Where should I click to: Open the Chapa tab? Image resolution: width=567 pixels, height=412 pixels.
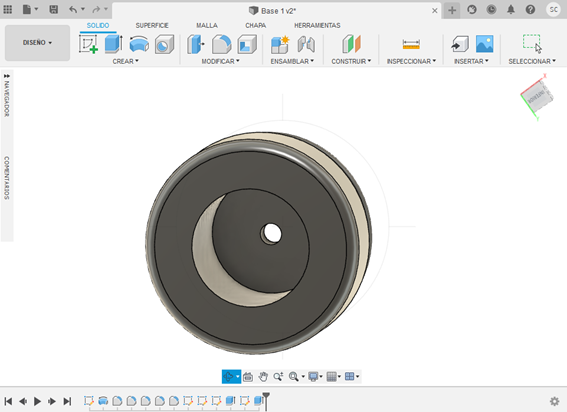256,25
